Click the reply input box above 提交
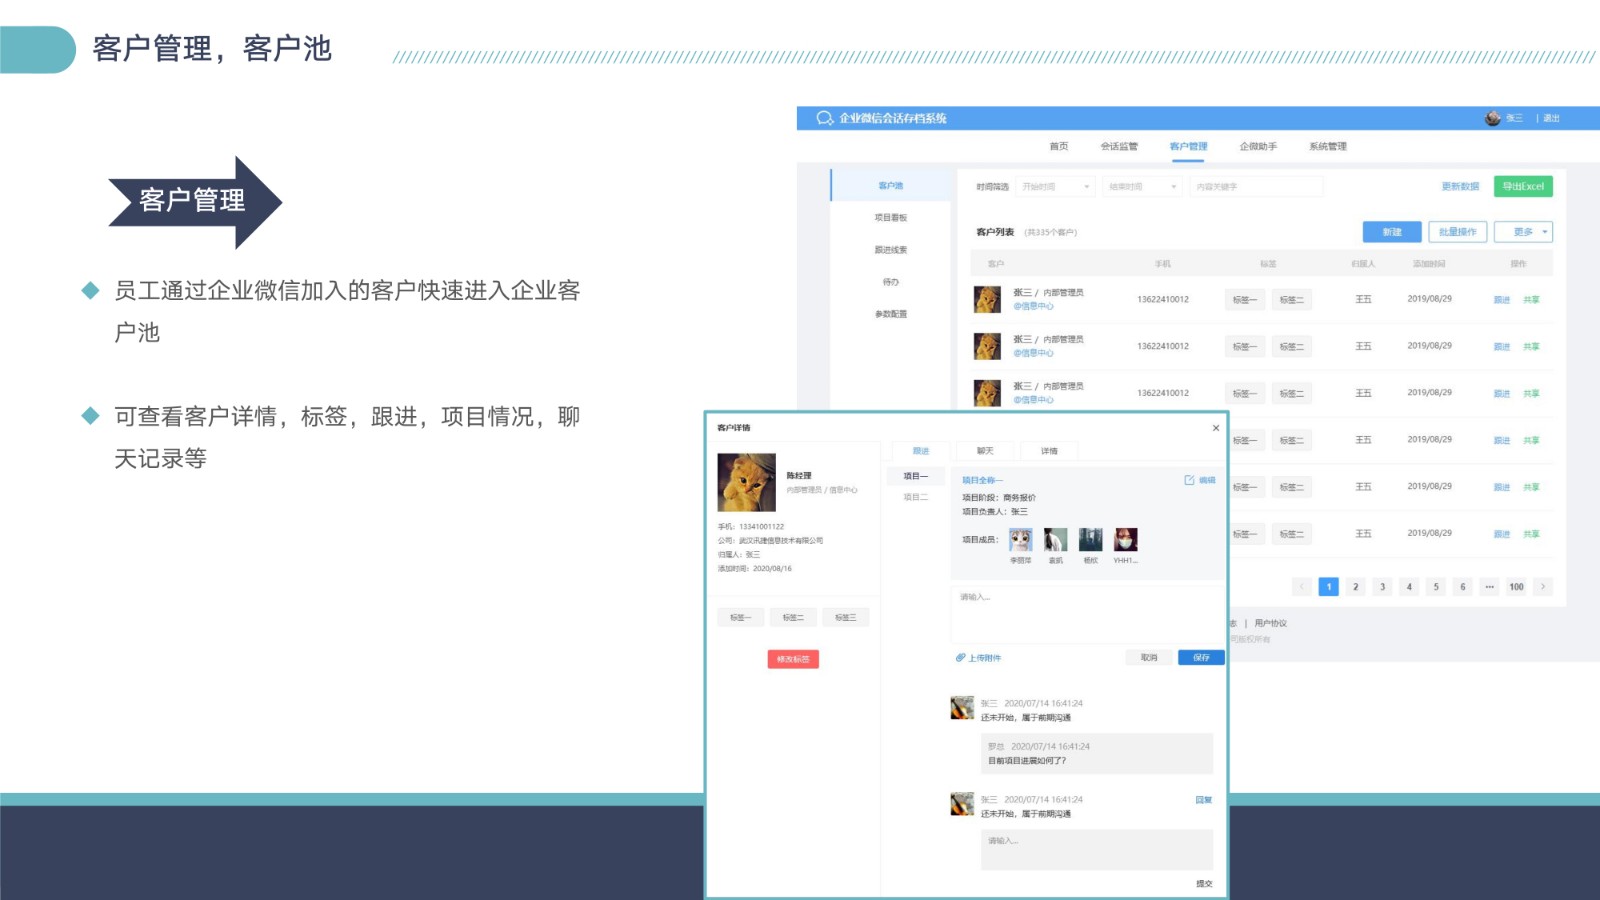The image size is (1600, 900). (x=1096, y=850)
